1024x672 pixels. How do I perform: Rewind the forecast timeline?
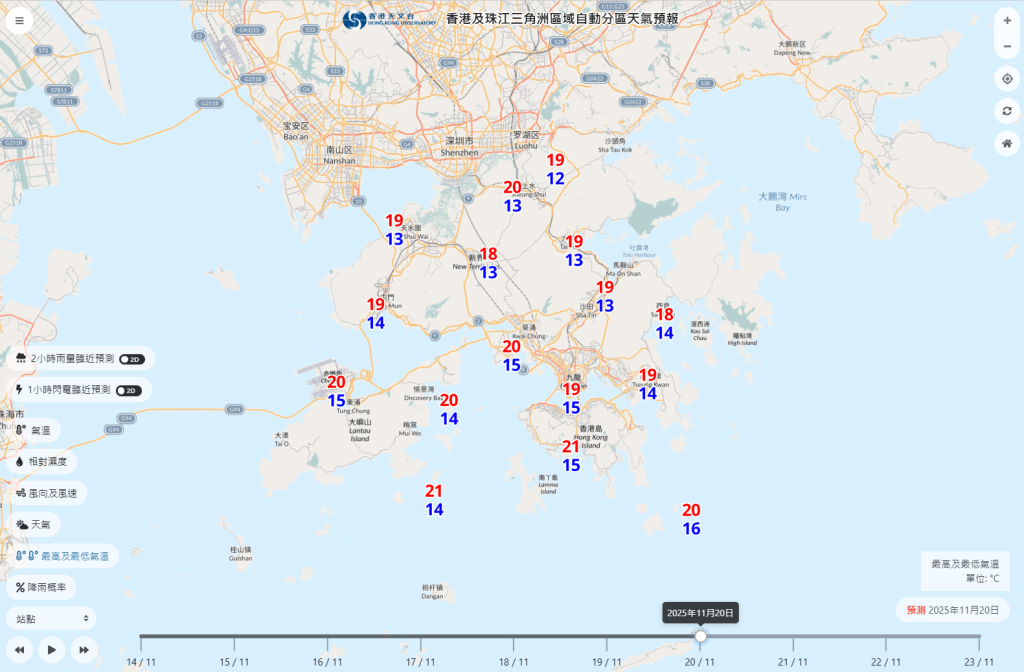pos(19,650)
